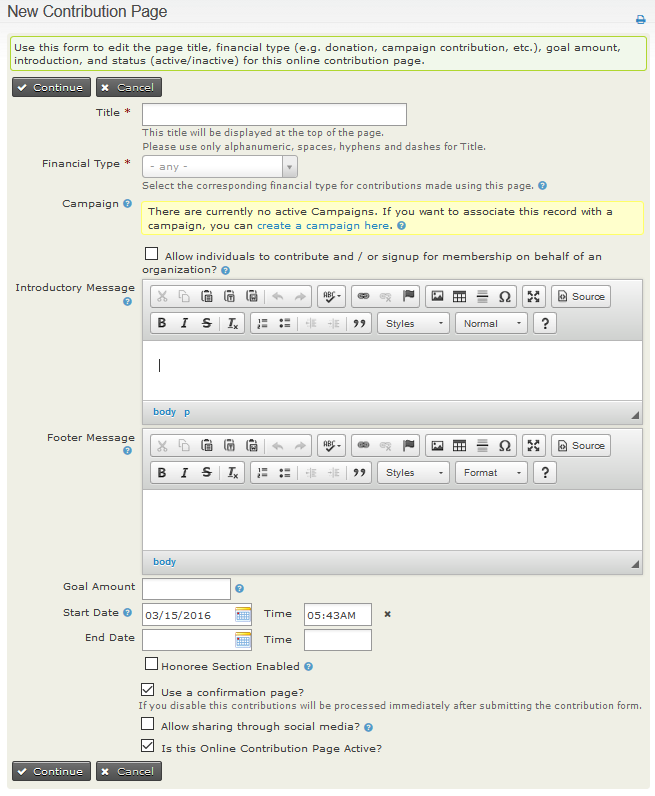Enable the Honoree Section checkbox
The width and height of the screenshot is (655, 796).
pyautogui.click(x=151, y=664)
